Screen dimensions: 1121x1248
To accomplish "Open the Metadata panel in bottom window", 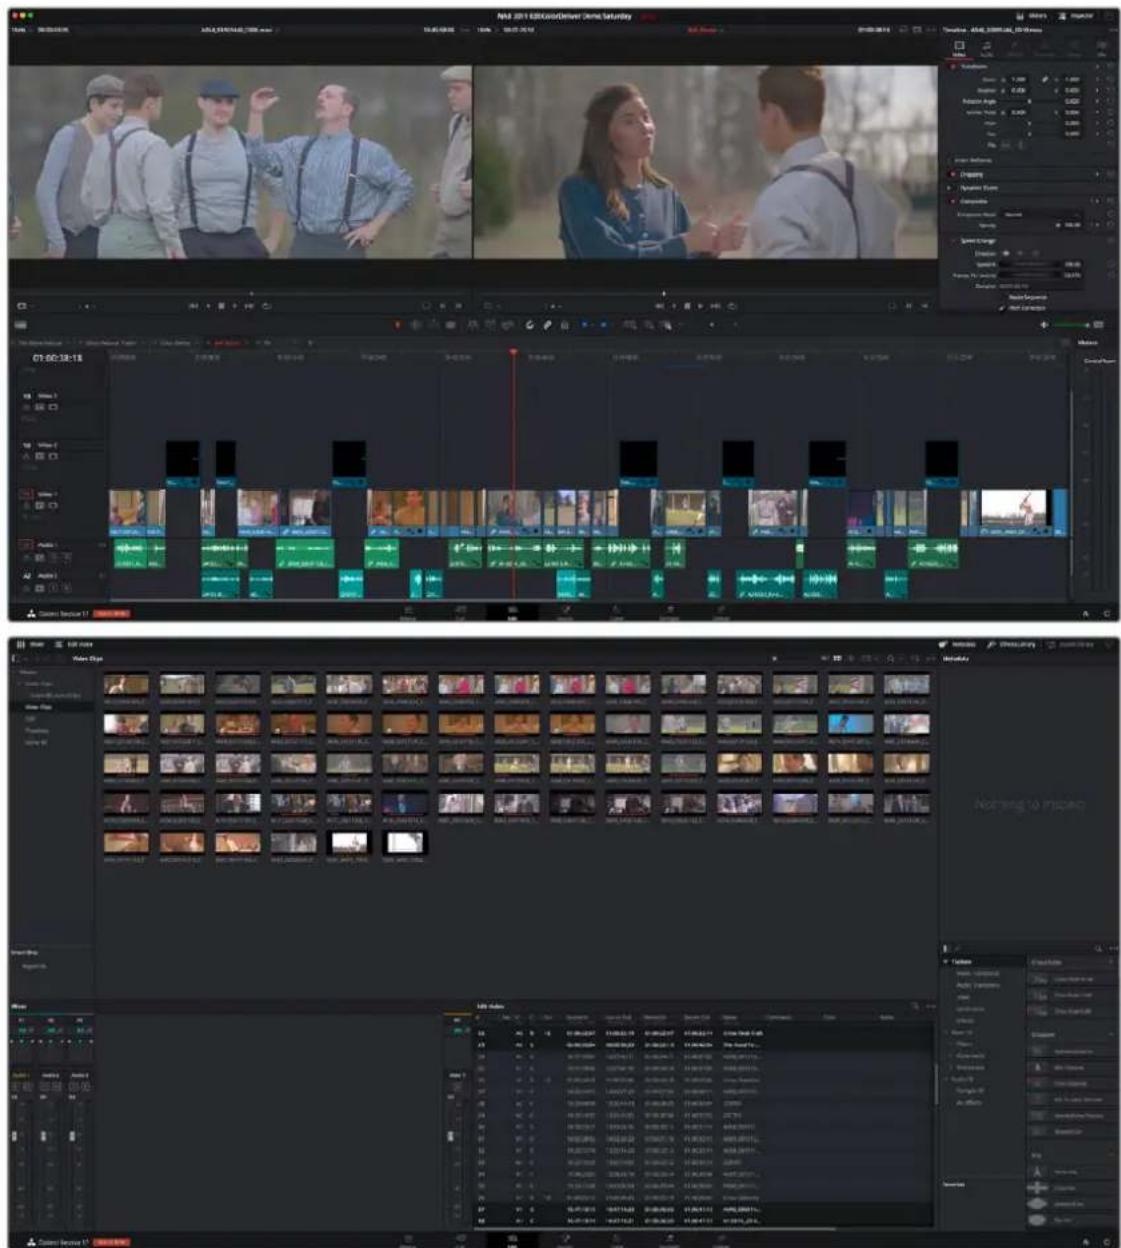I will point(958,644).
